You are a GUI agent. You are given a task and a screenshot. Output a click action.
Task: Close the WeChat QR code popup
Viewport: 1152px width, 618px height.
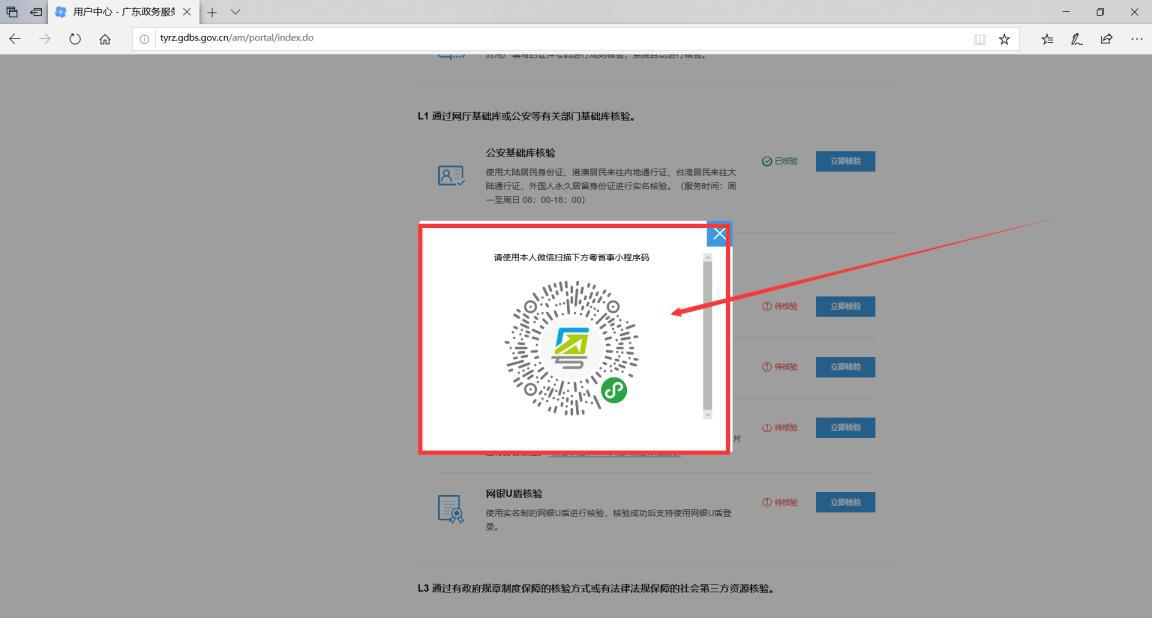(719, 234)
